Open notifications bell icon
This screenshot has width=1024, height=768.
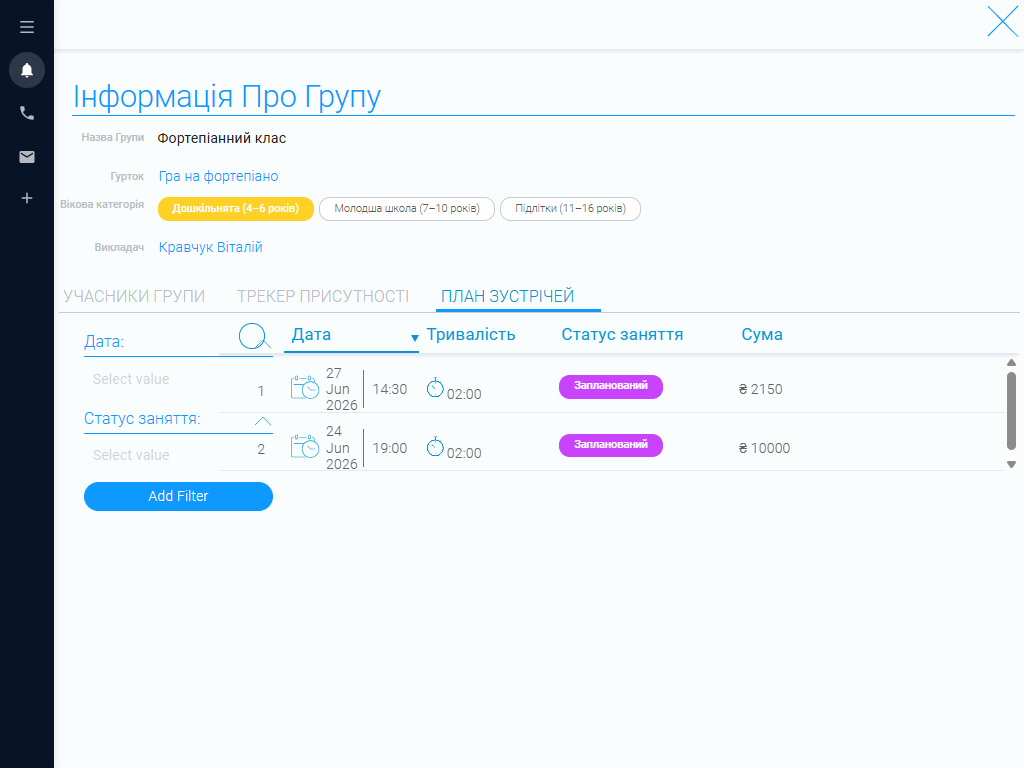coord(27,70)
